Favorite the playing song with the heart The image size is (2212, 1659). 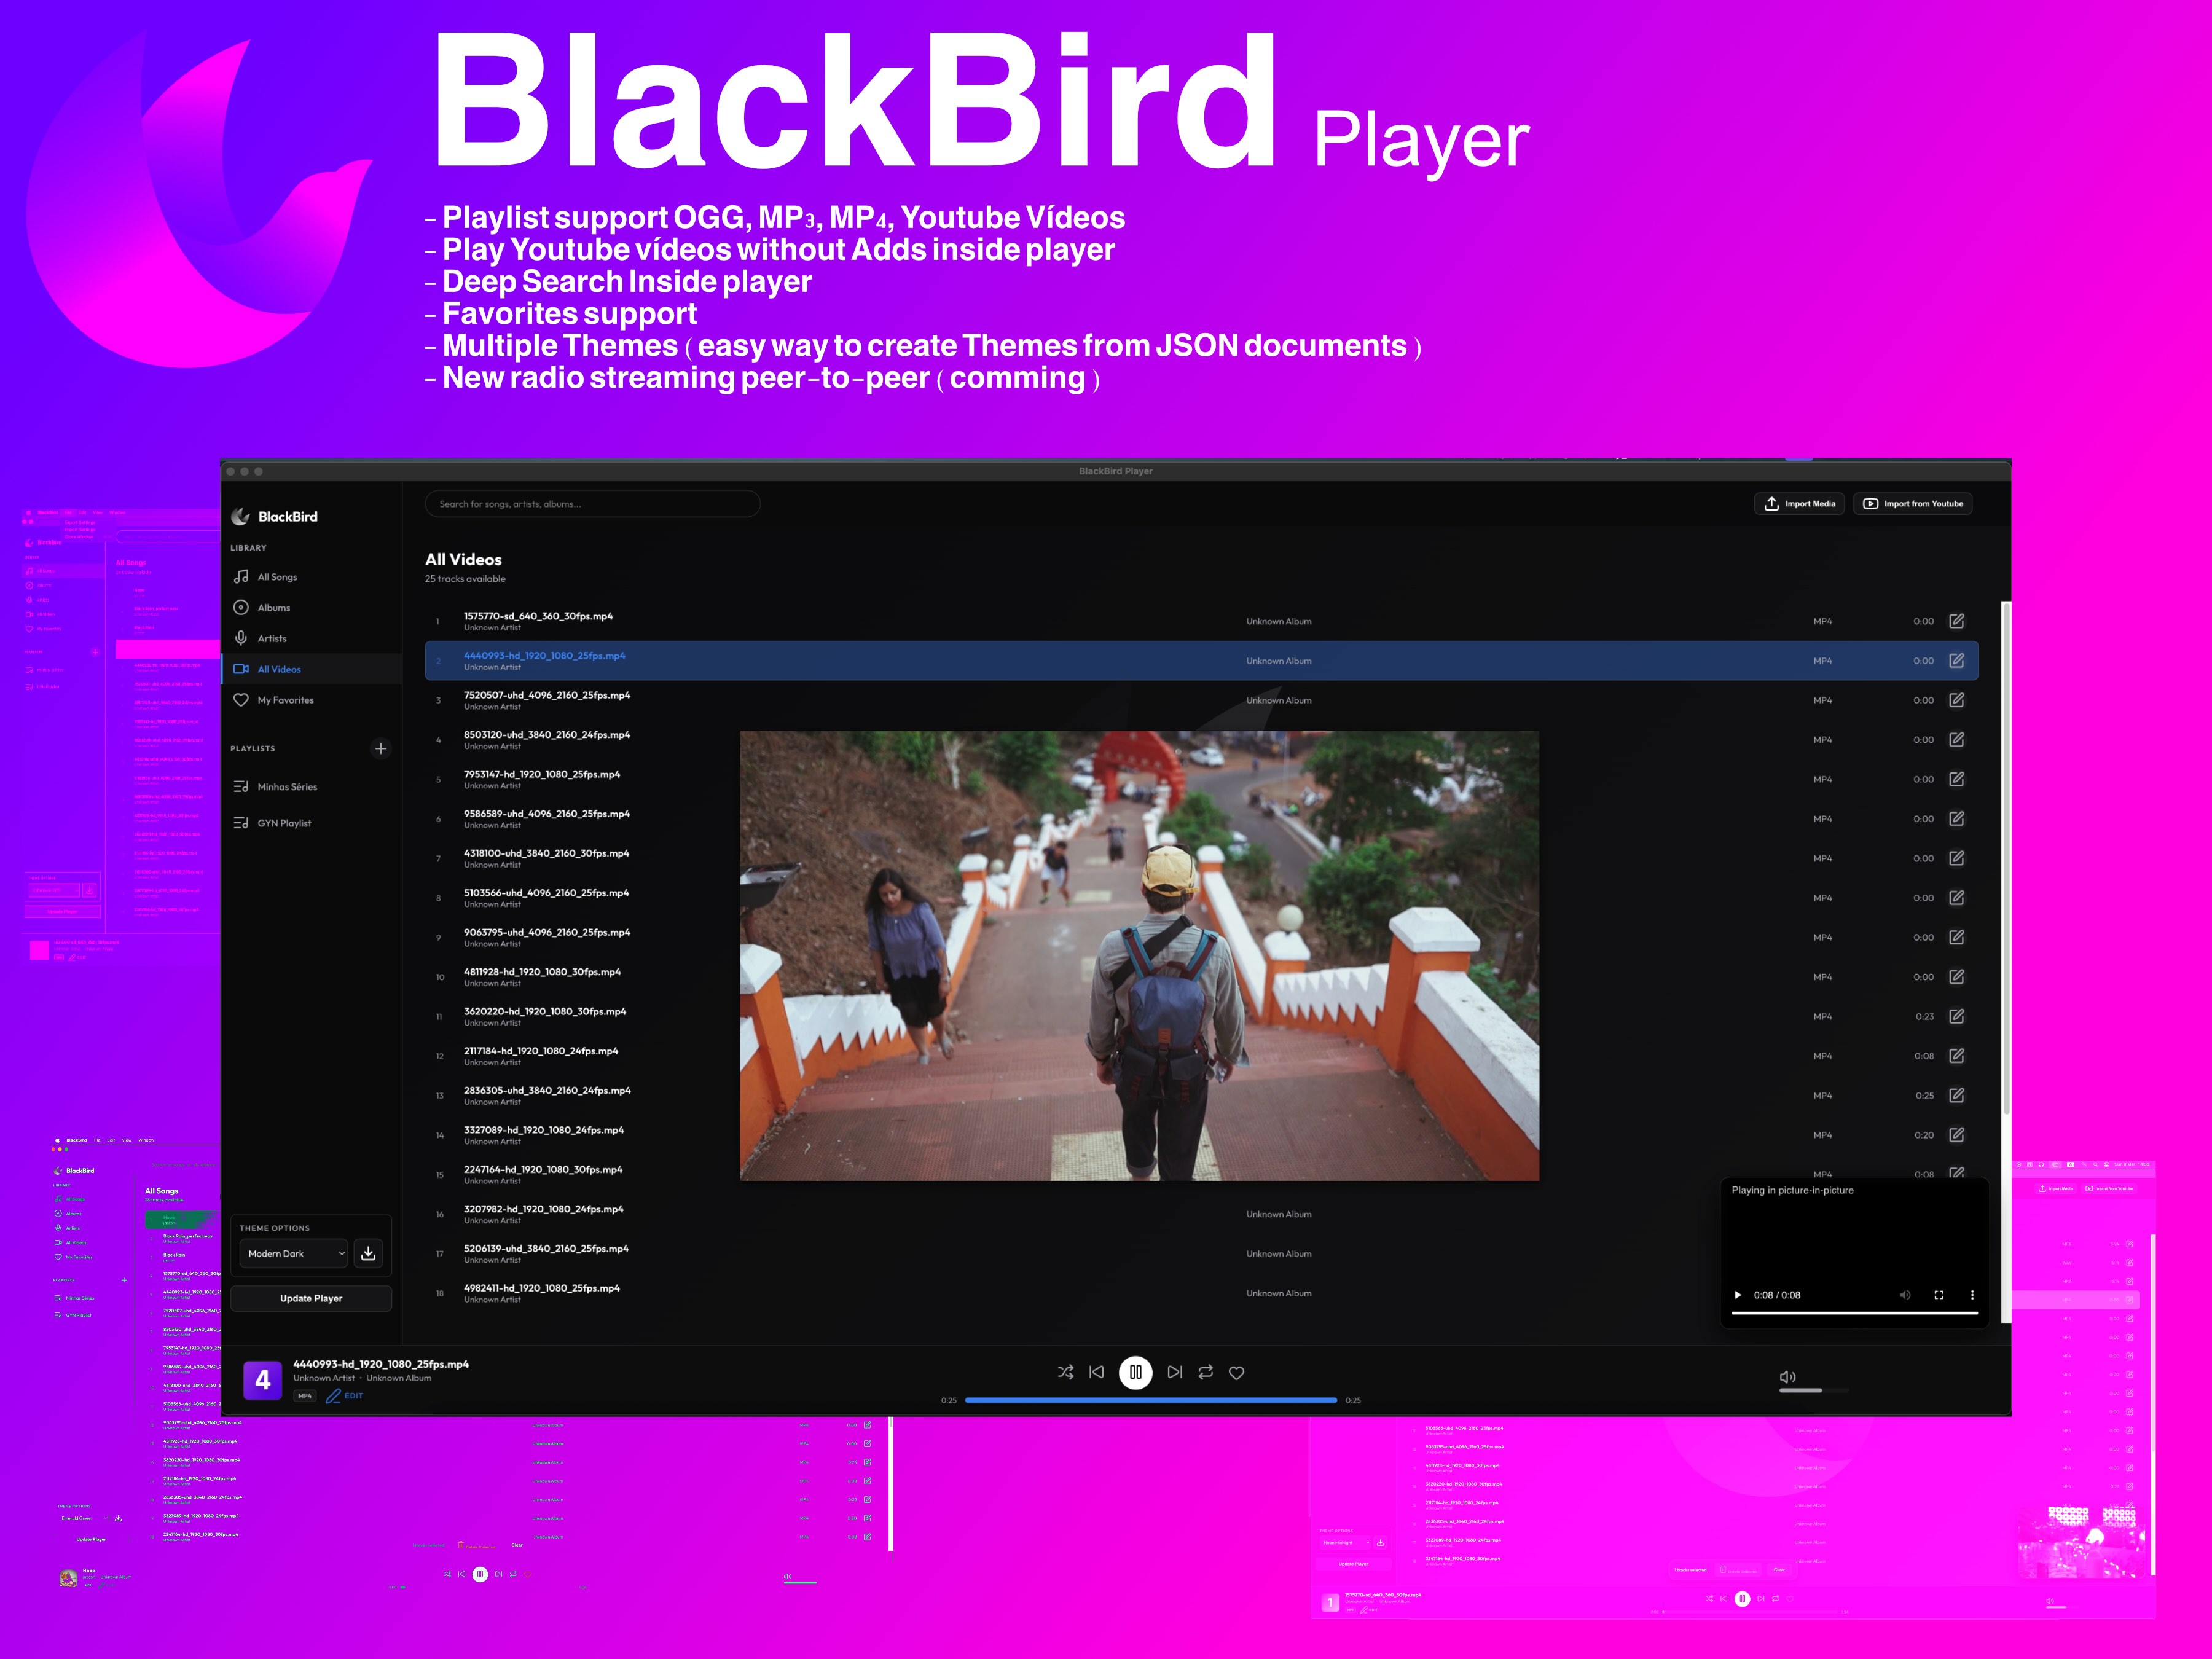(x=1237, y=1372)
